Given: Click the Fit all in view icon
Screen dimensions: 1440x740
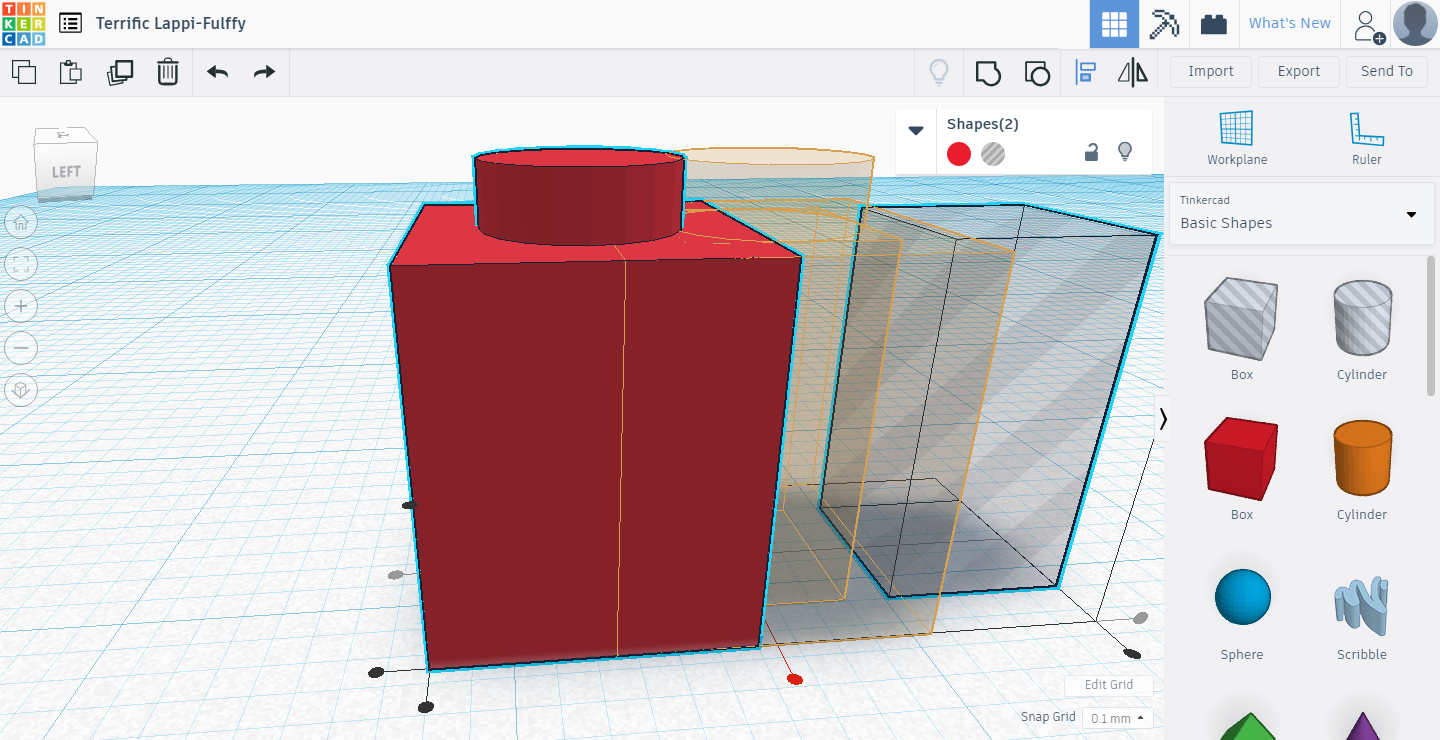Looking at the screenshot, I should pyautogui.click(x=21, y=264).
